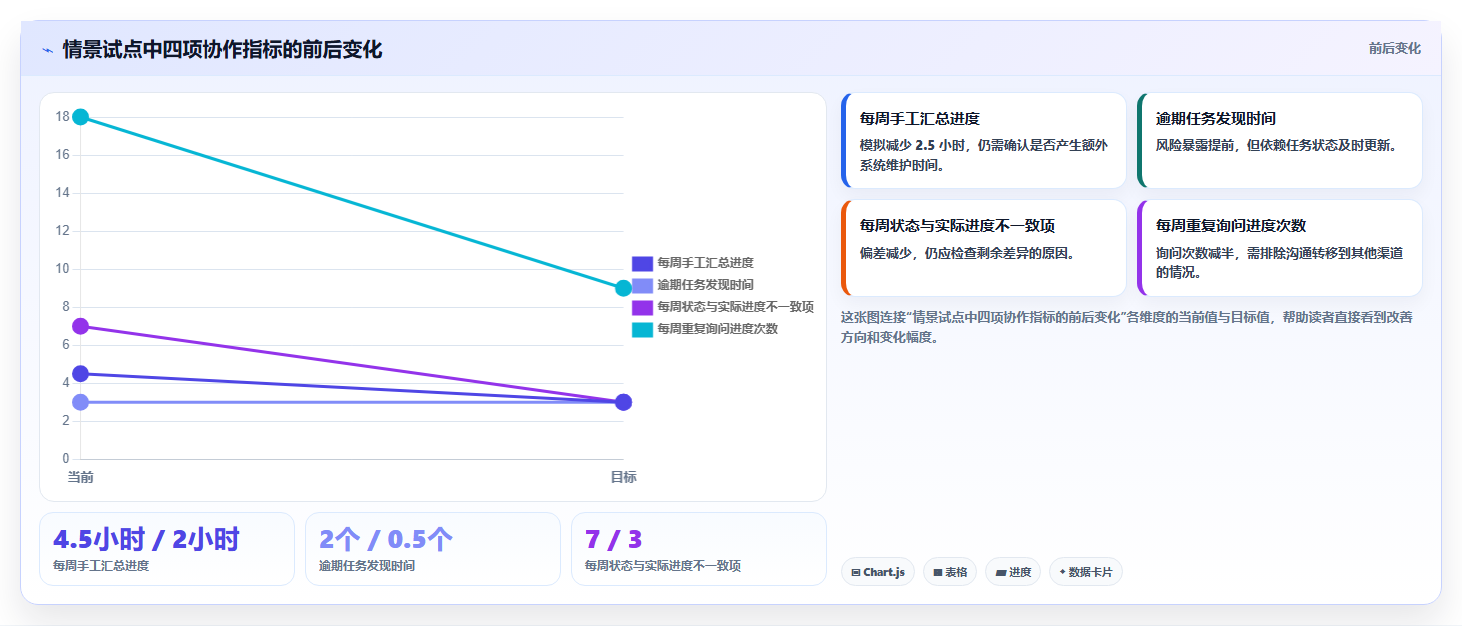1462x626 pixels.
Task: Toggle the 每周手工汇总进度 legend swatch
Action: [642, 264]
